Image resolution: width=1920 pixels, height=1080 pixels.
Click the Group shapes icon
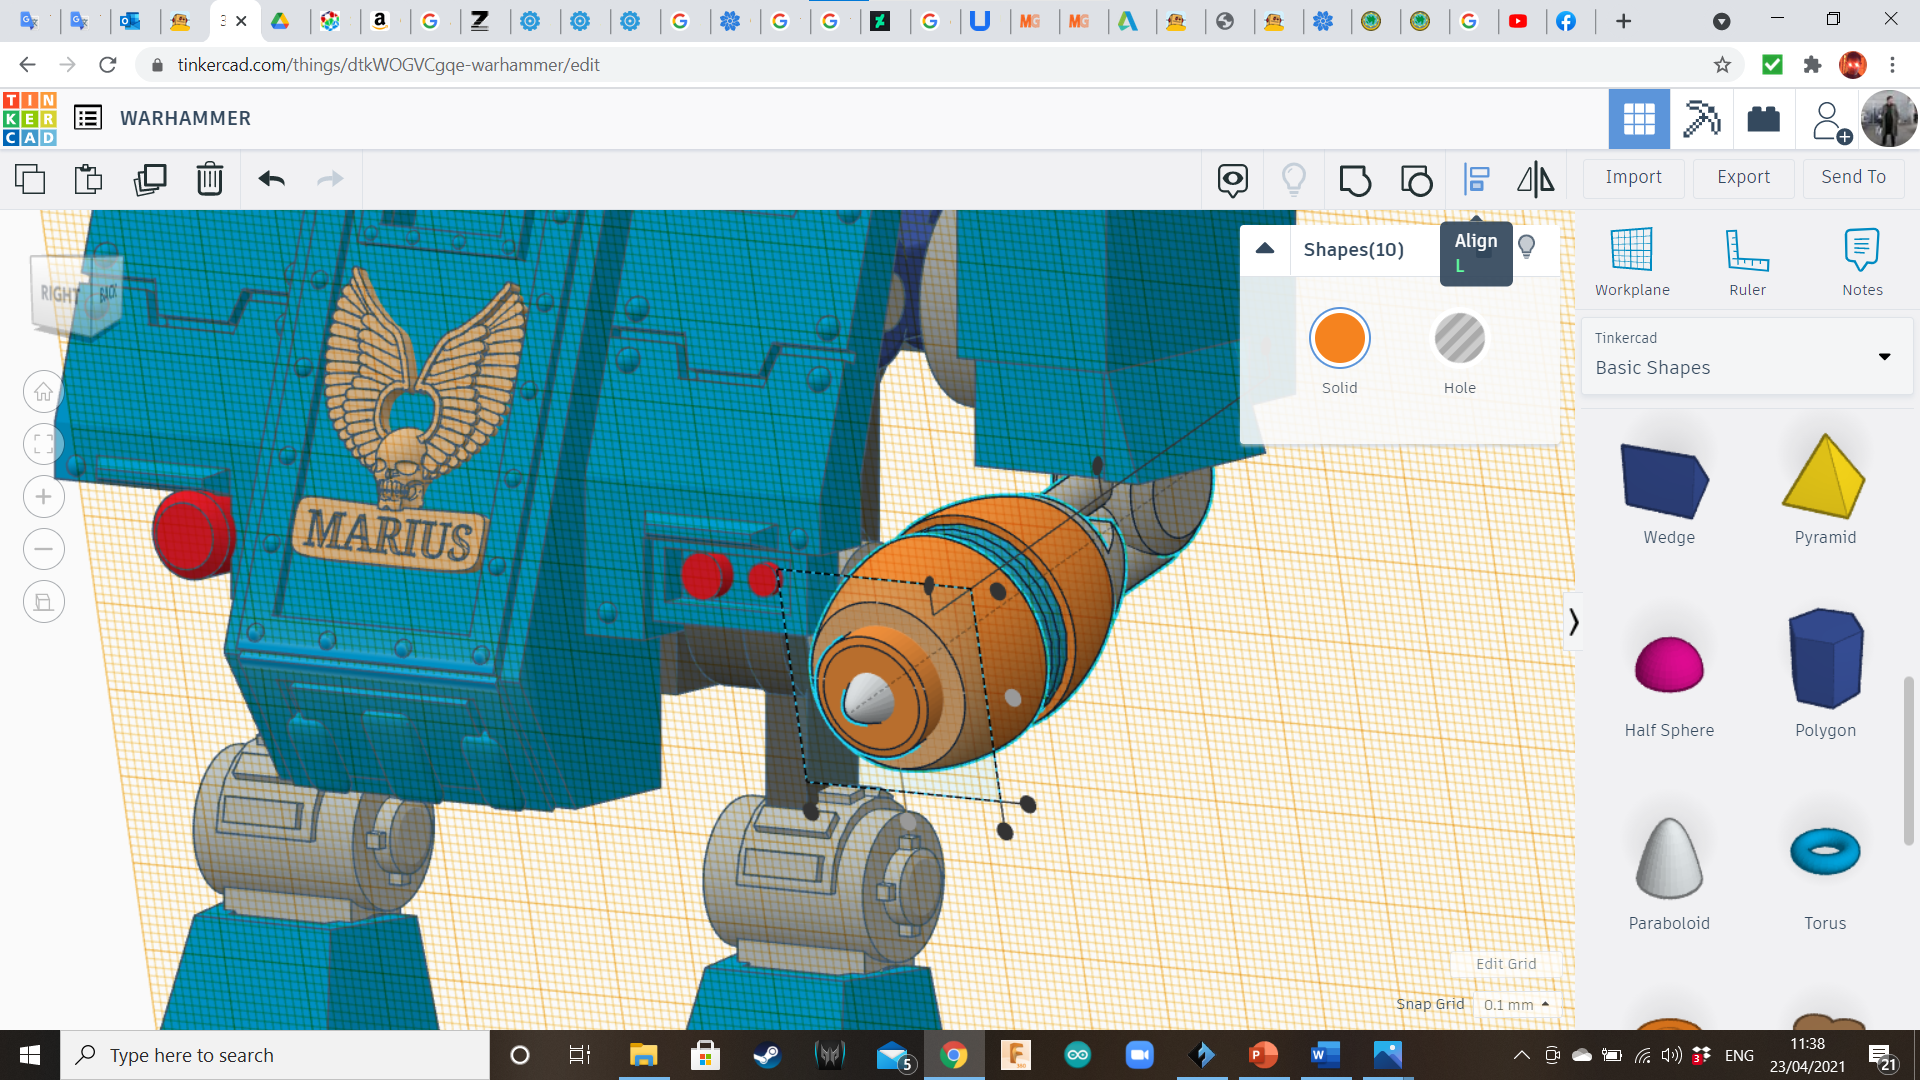tap(1355, 180)
